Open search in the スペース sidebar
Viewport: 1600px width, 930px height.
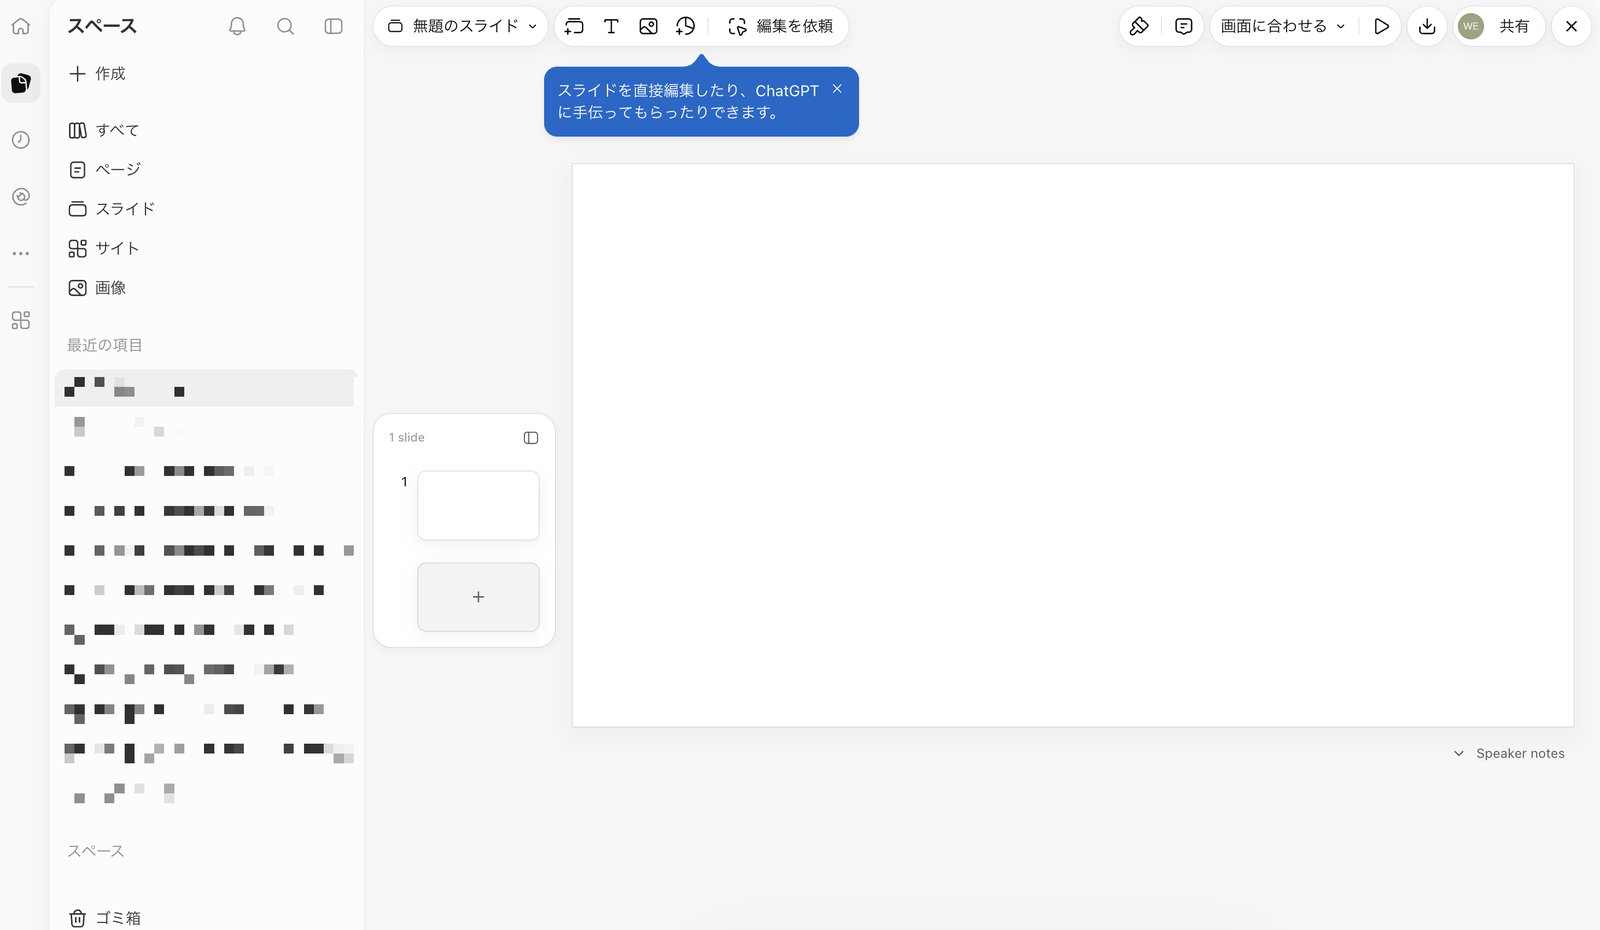pos(285,27)
